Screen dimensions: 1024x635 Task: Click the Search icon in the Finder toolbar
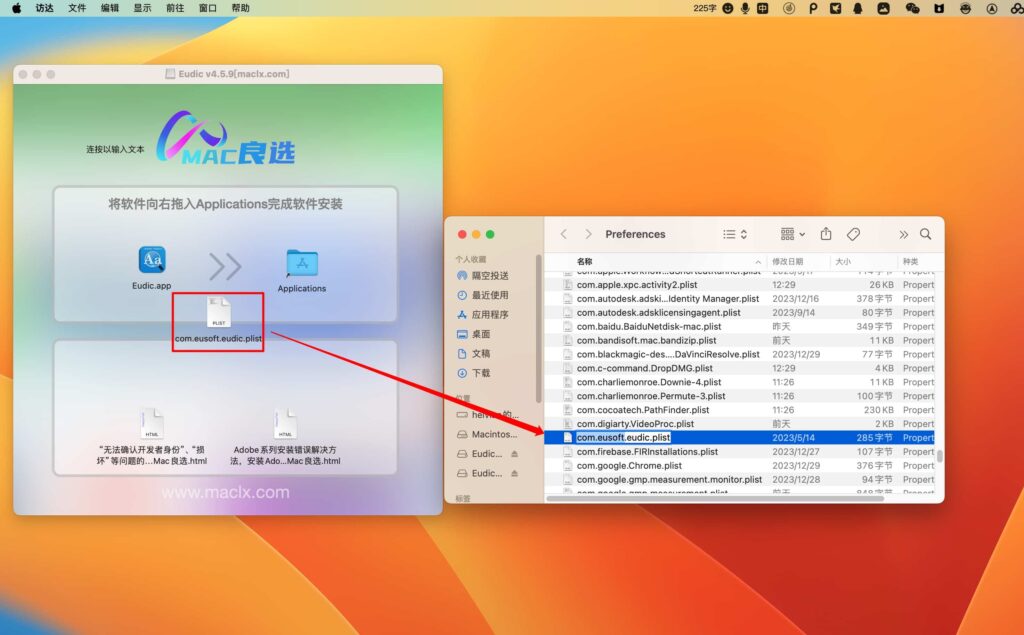[x=926, y=233]
